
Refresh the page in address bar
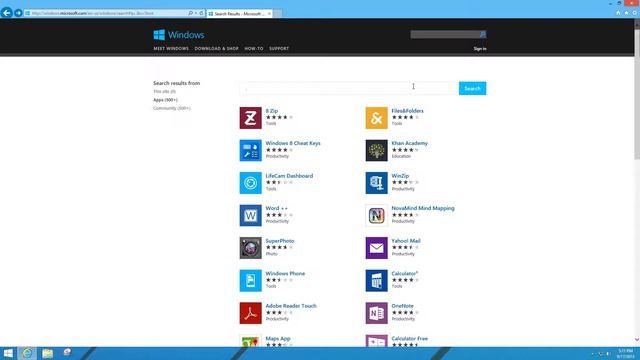(201, 13)
